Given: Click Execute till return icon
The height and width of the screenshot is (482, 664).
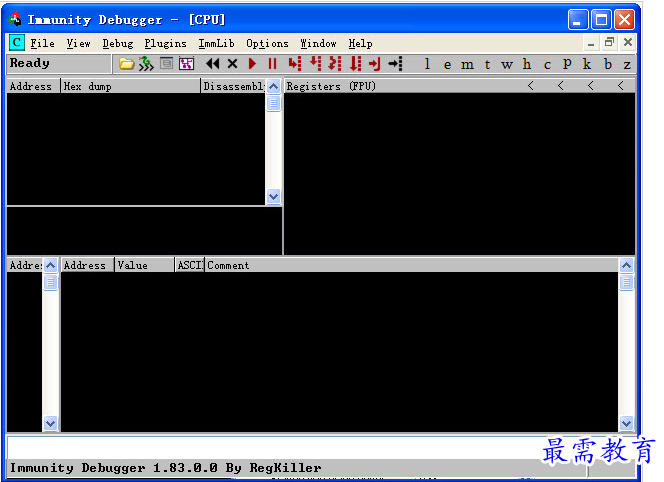Looking at the screenshot, I should pyautogui.click(x=375, y=64).
